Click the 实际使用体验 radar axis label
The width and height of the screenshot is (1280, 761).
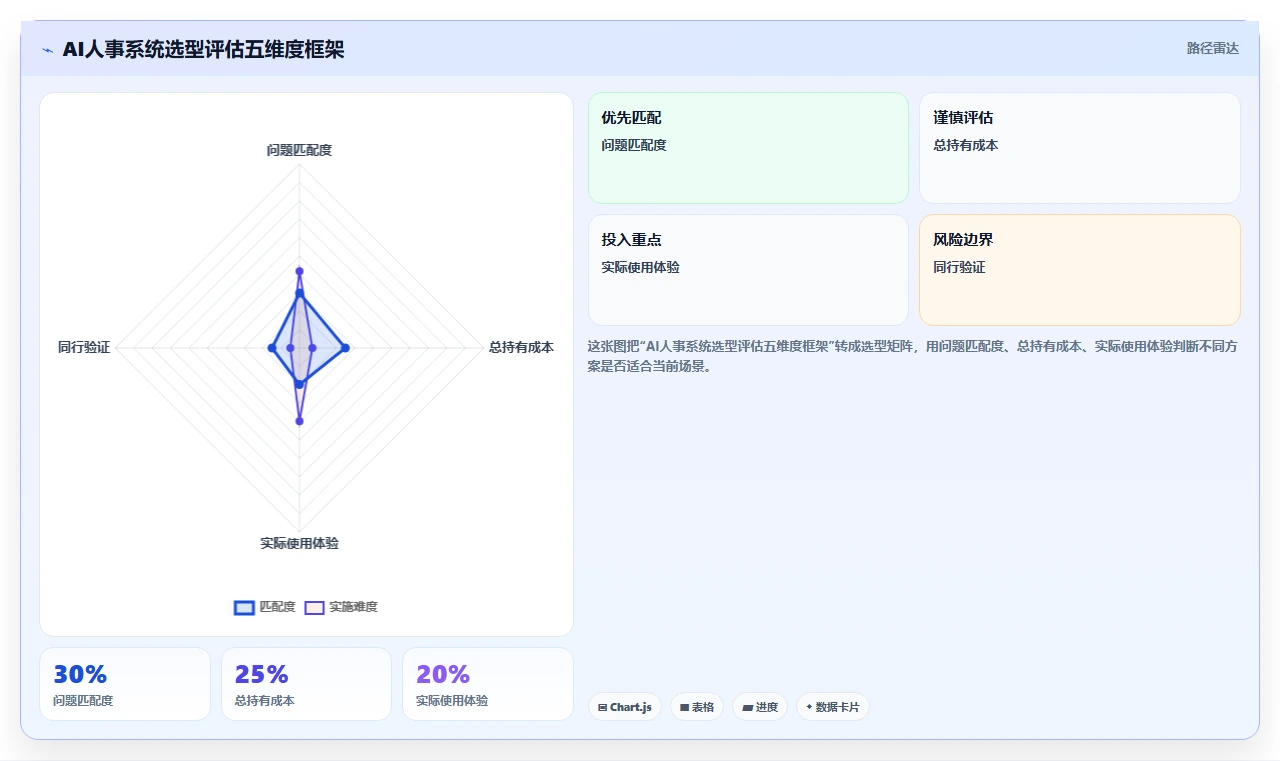coord(299,543)
